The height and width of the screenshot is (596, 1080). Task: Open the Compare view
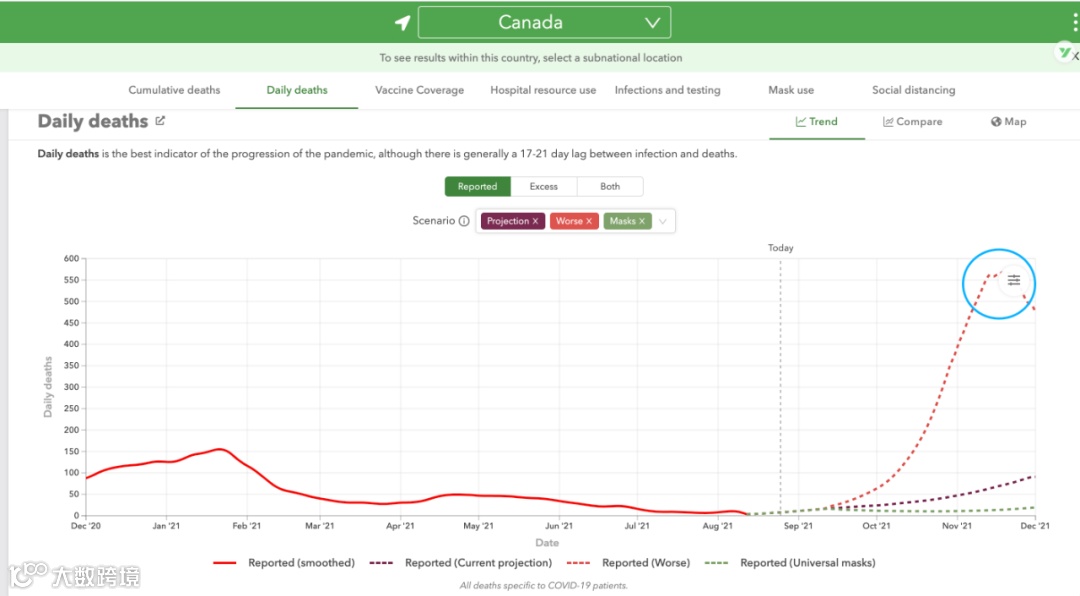point(912,122)
